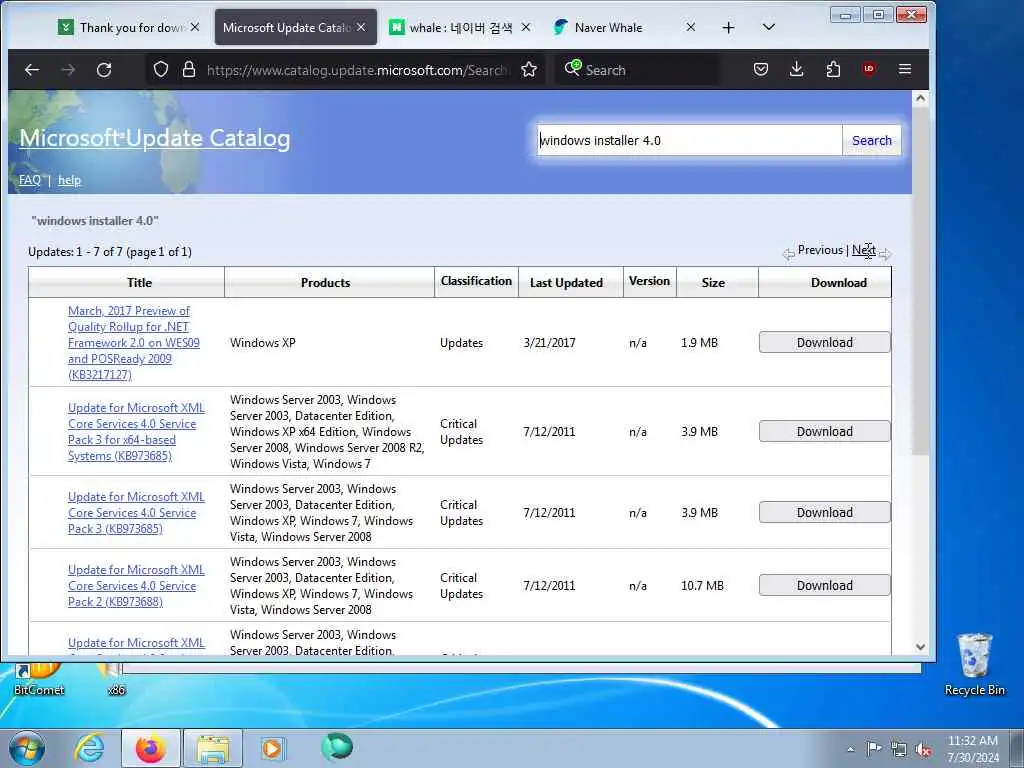Open XML Core Services Pack 2 KB973688 link
The image size is (1024, 768).
pyautogui.click(x=136, y=586)
